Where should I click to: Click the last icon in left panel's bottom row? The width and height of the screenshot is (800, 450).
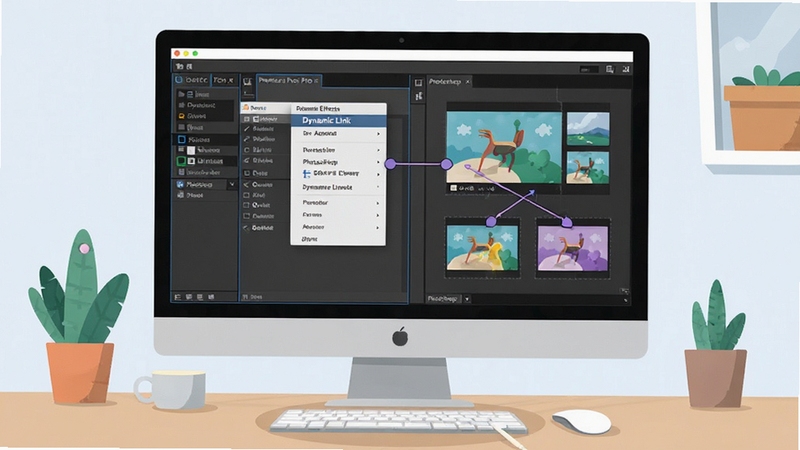pyautogui.click(x=211, y=297)
